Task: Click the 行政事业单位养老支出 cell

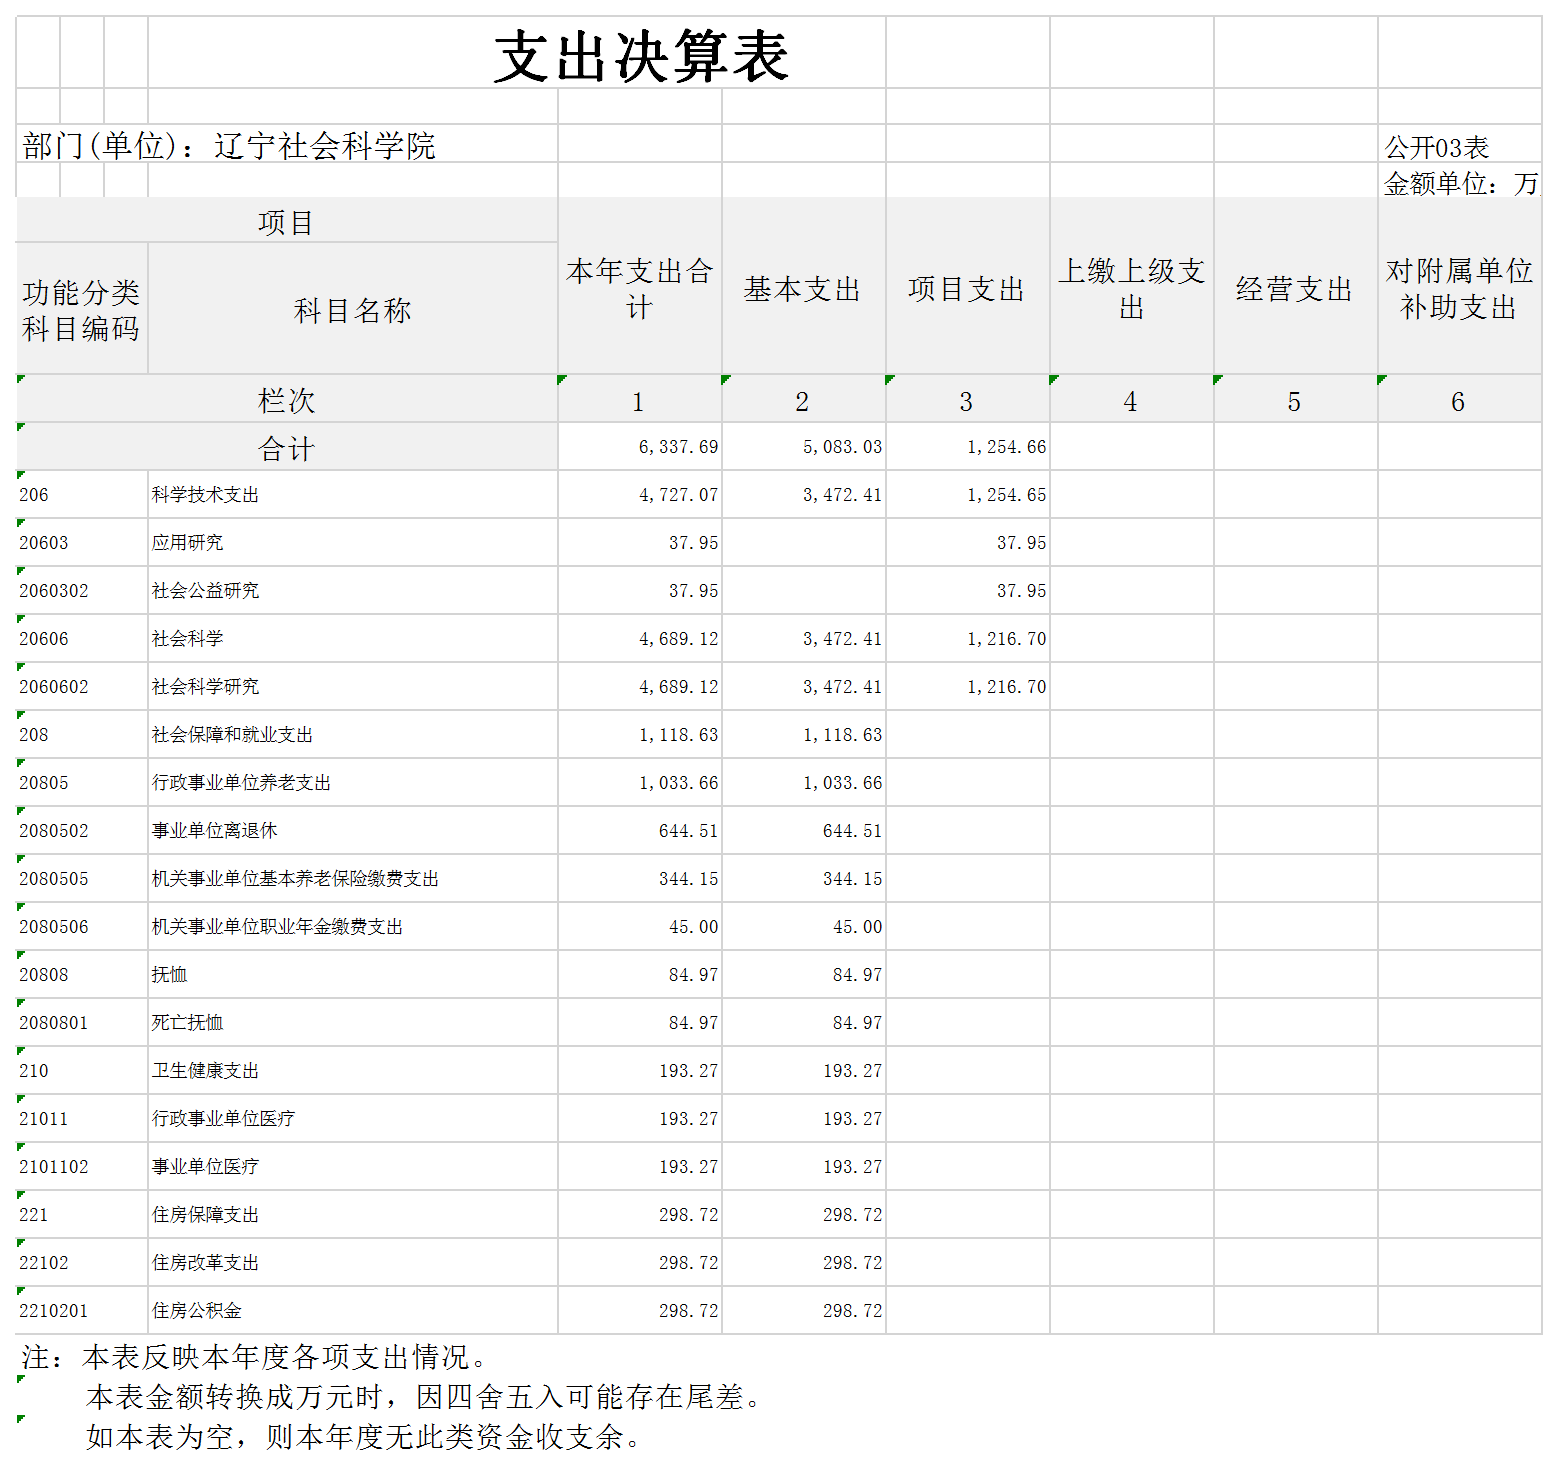Action: point(352,783)
